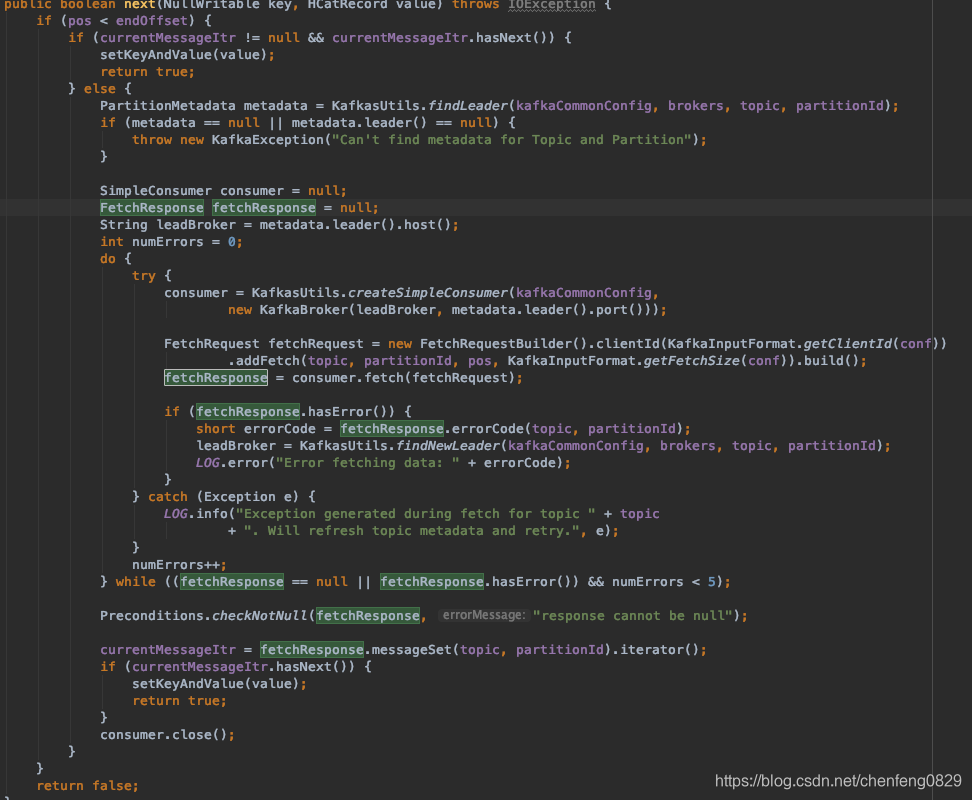
Task: Place cursor on endOffset in if condition
Action: tap(151, 20)
